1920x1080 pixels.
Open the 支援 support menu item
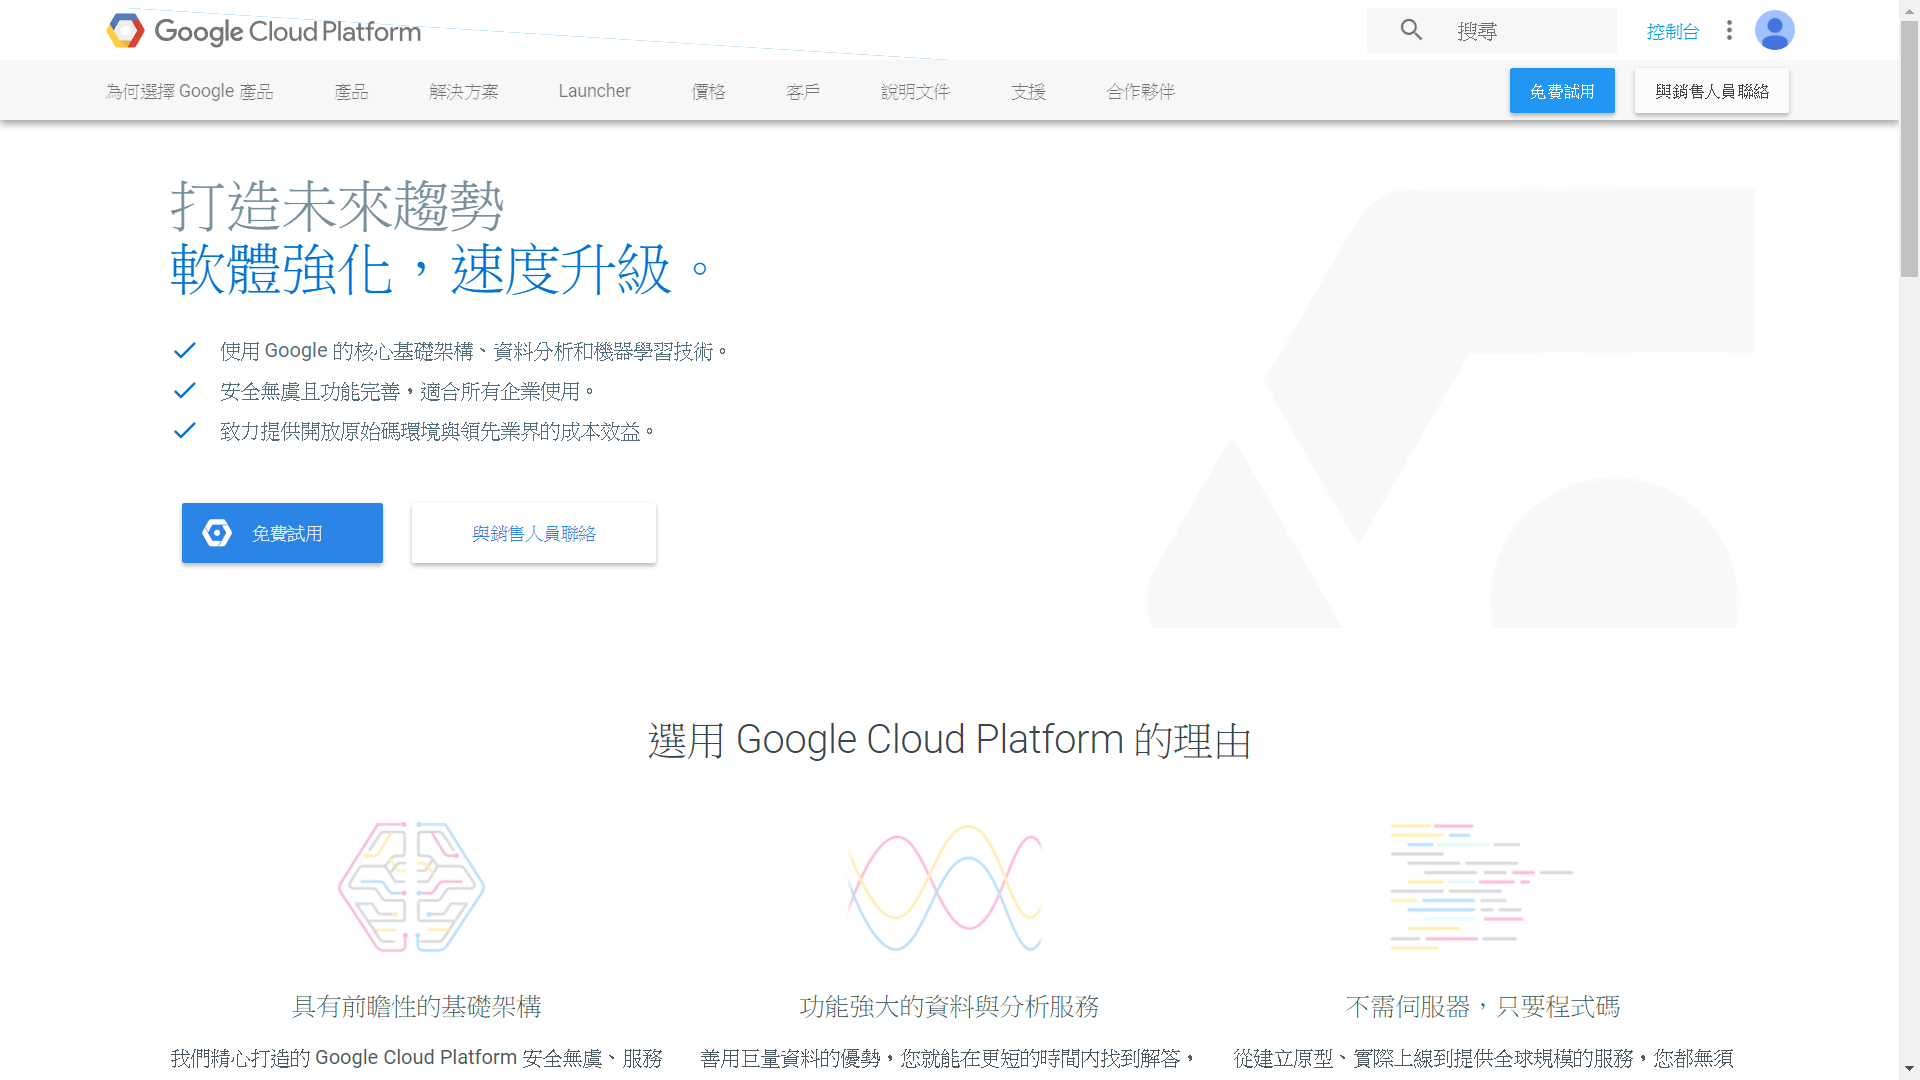point(1028,91)
